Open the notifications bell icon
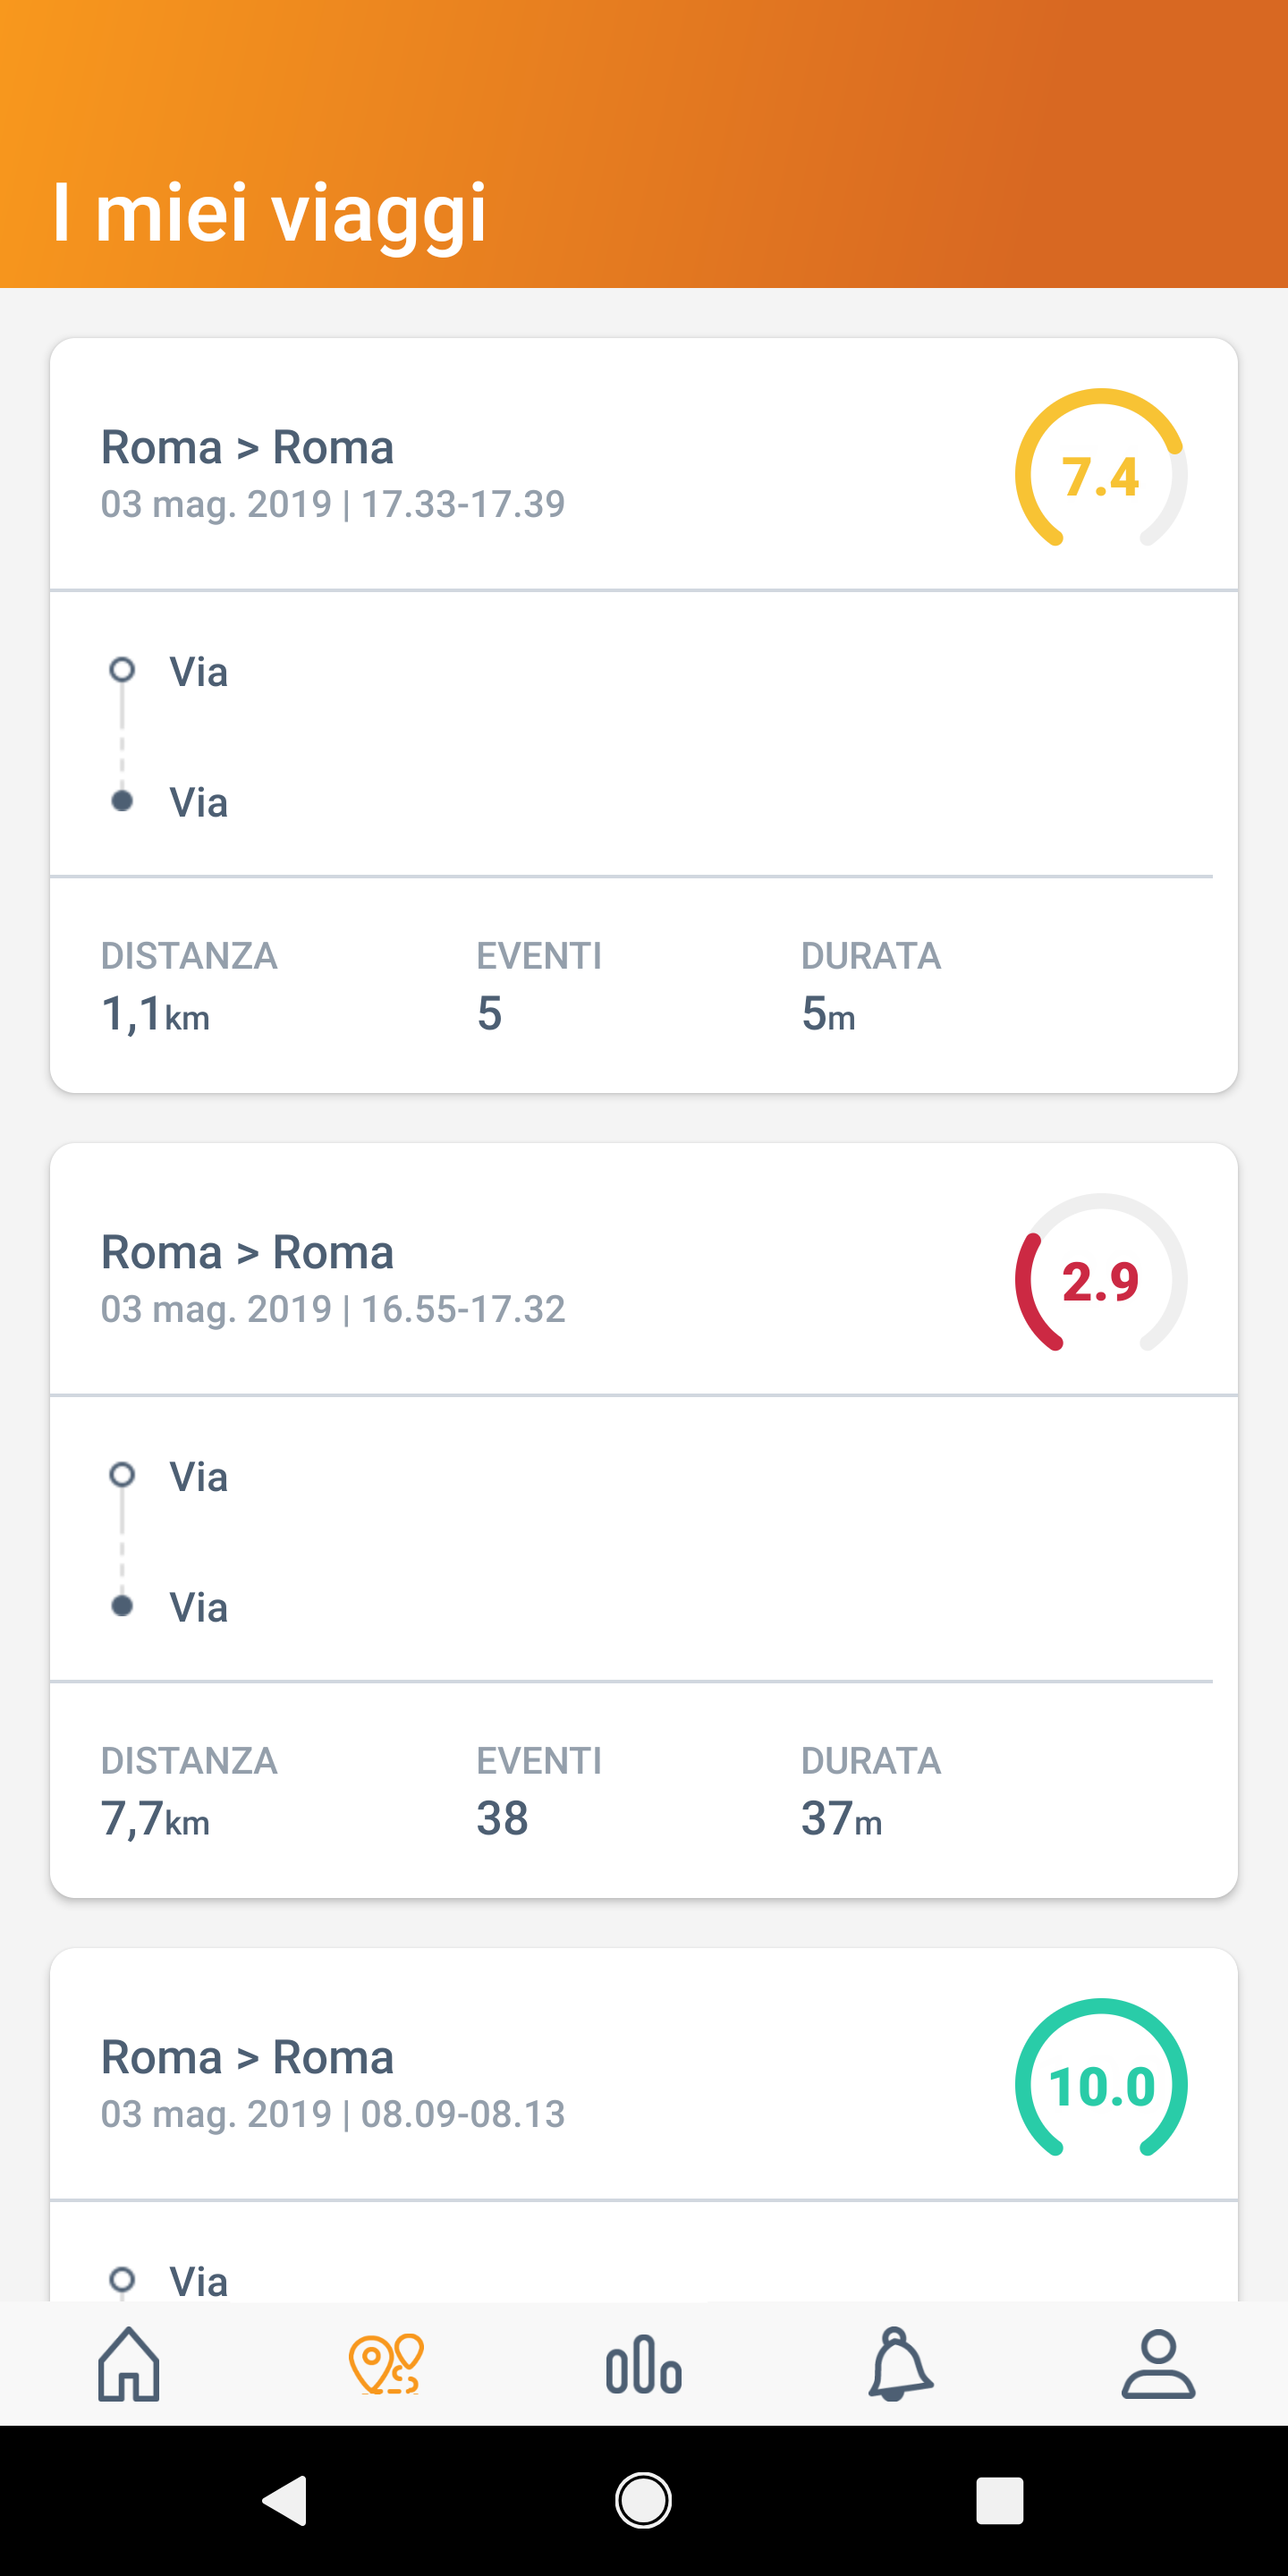 click(900, 2364)
